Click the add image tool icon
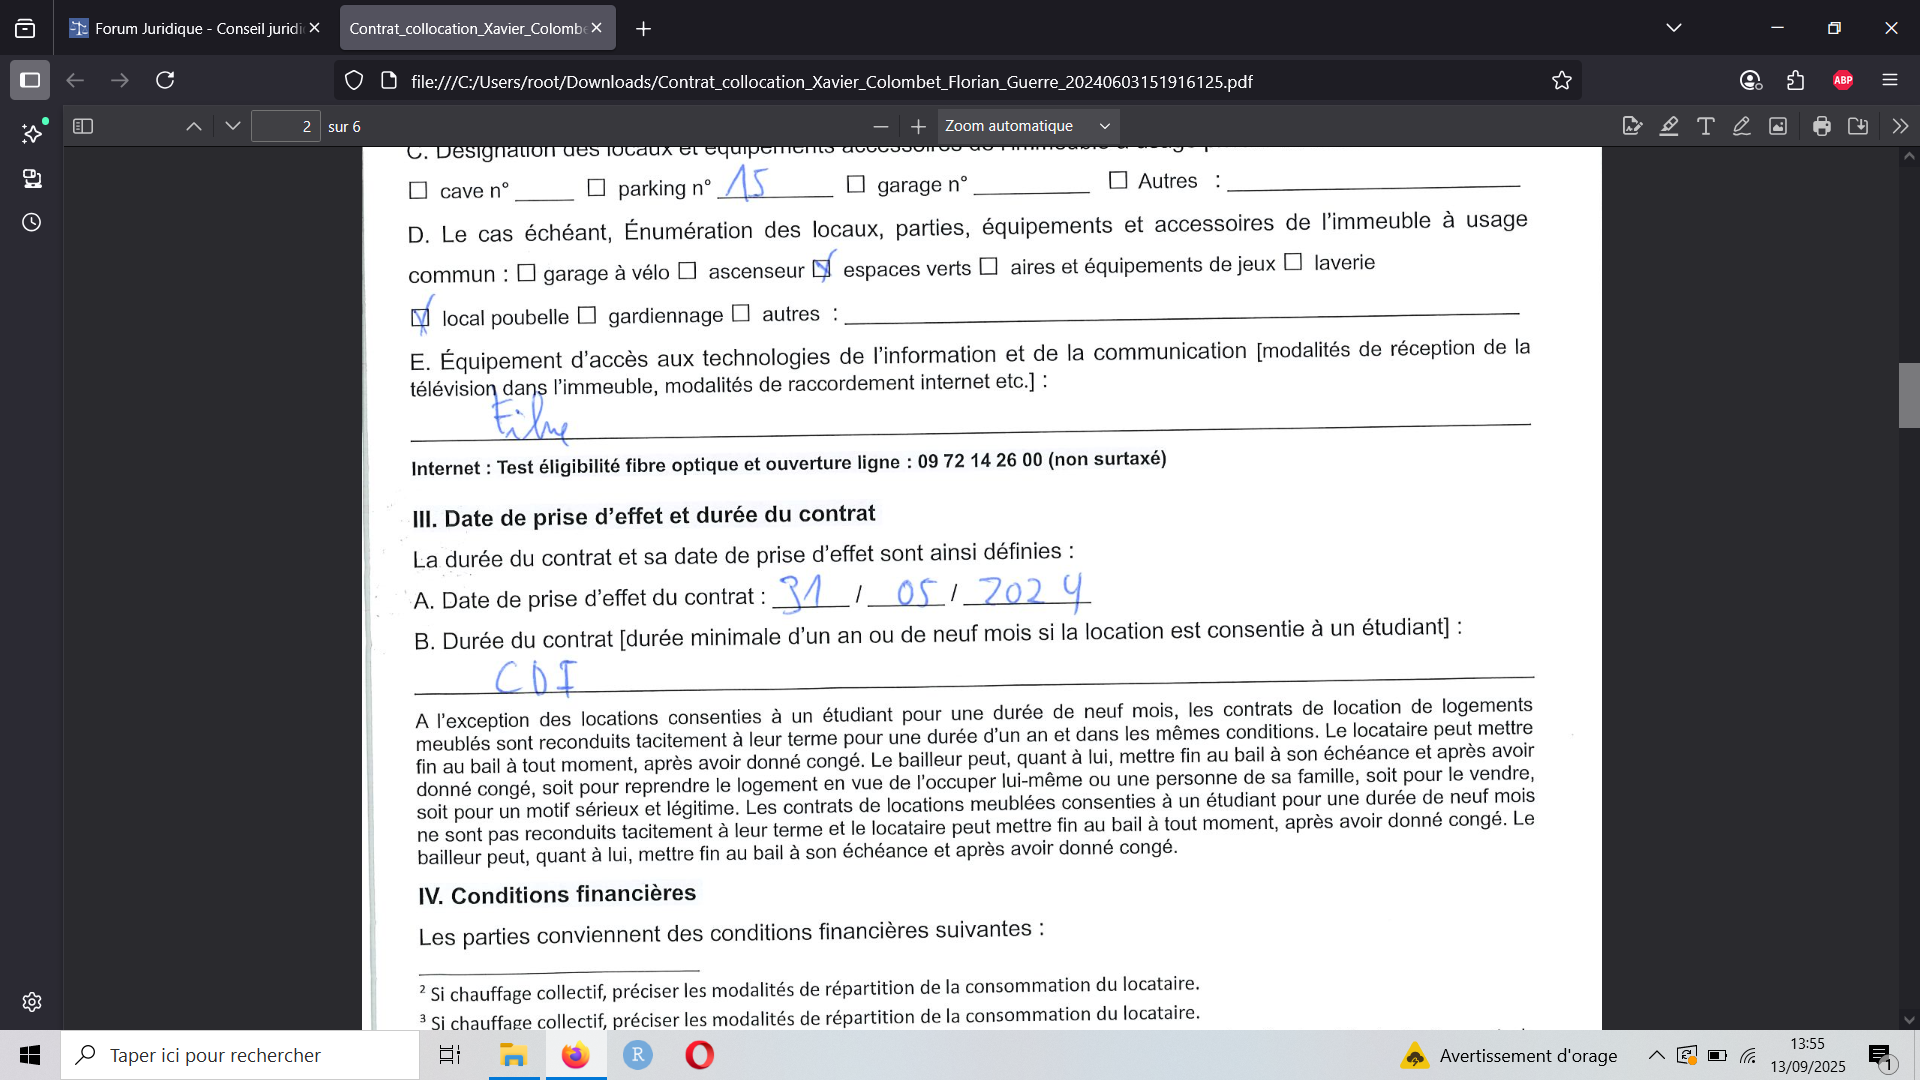The height and width of the screenshot is (1080, 1920). pyautogui.click(x=1778, y=126)
